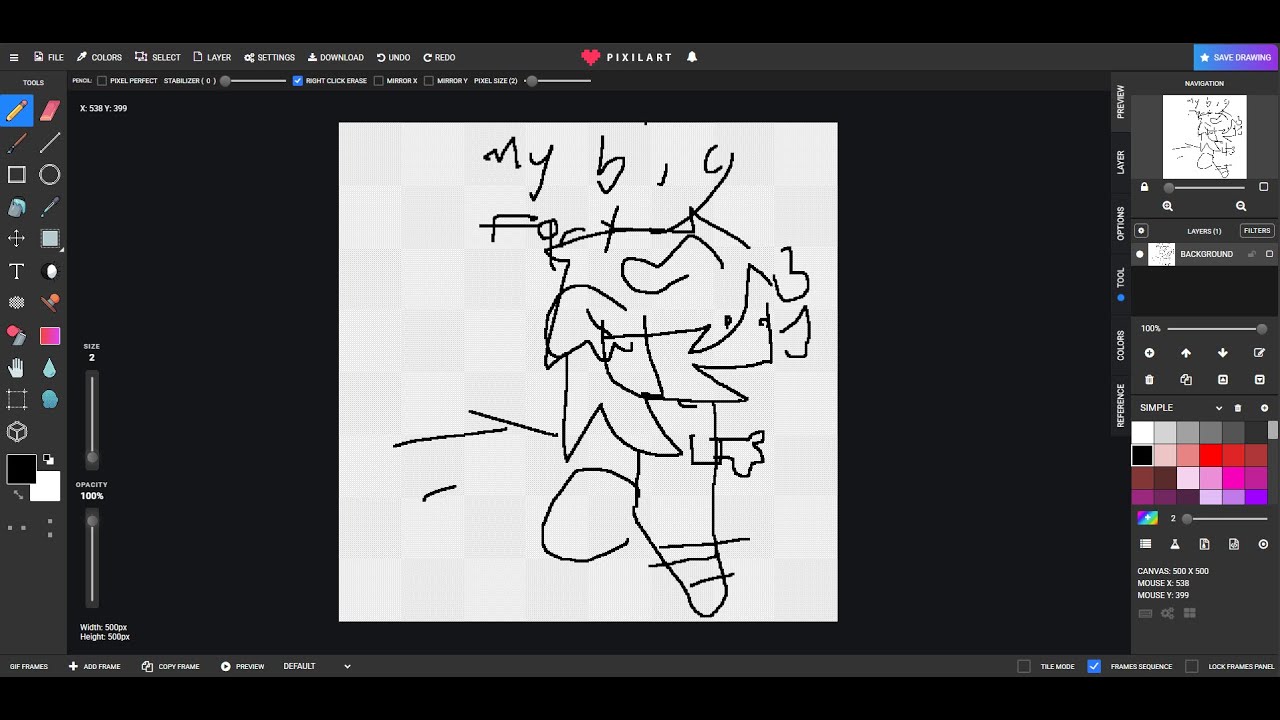Open the Select menu
The image size is (1280, 720).
pyautogui.click(x=158, y=57)
